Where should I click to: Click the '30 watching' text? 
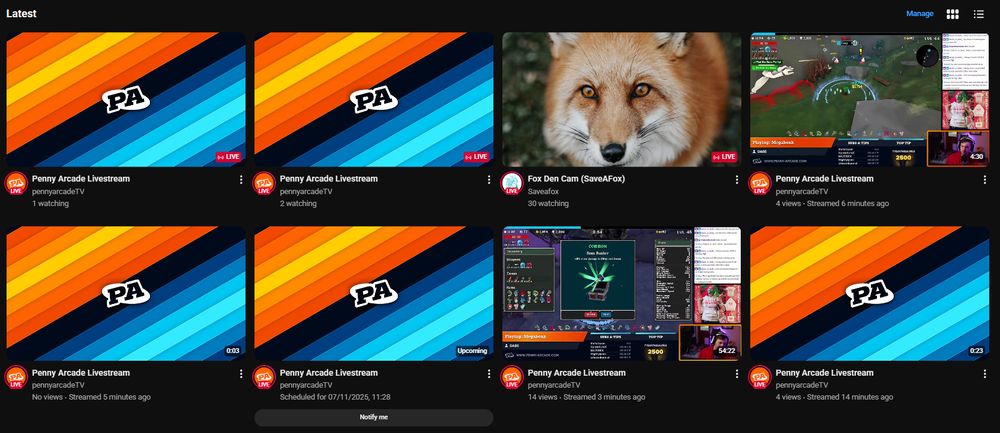(548, 203)
